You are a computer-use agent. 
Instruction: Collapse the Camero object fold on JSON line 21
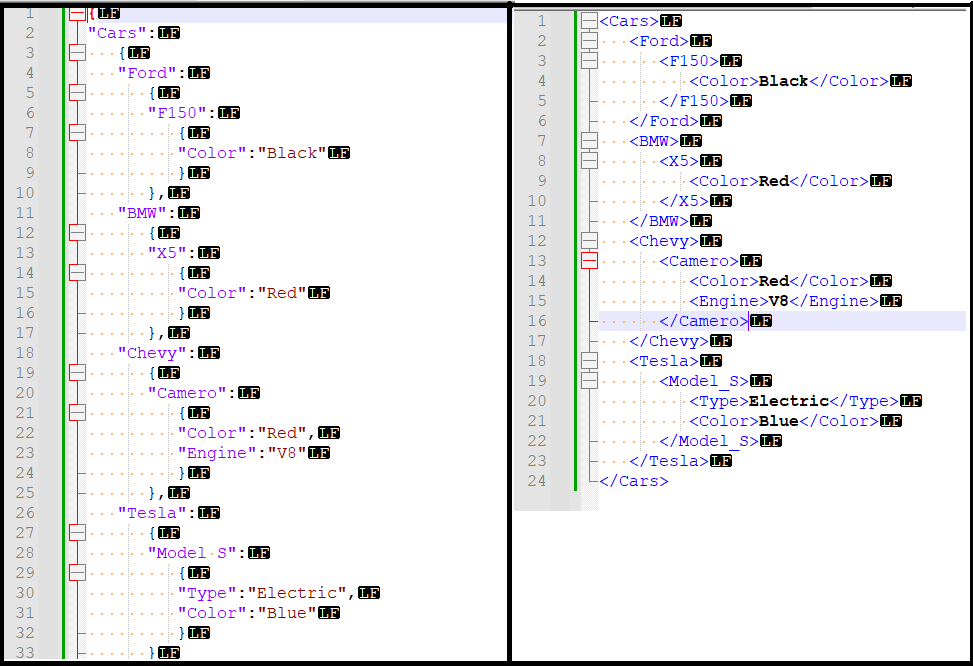(x=78, y=413)
